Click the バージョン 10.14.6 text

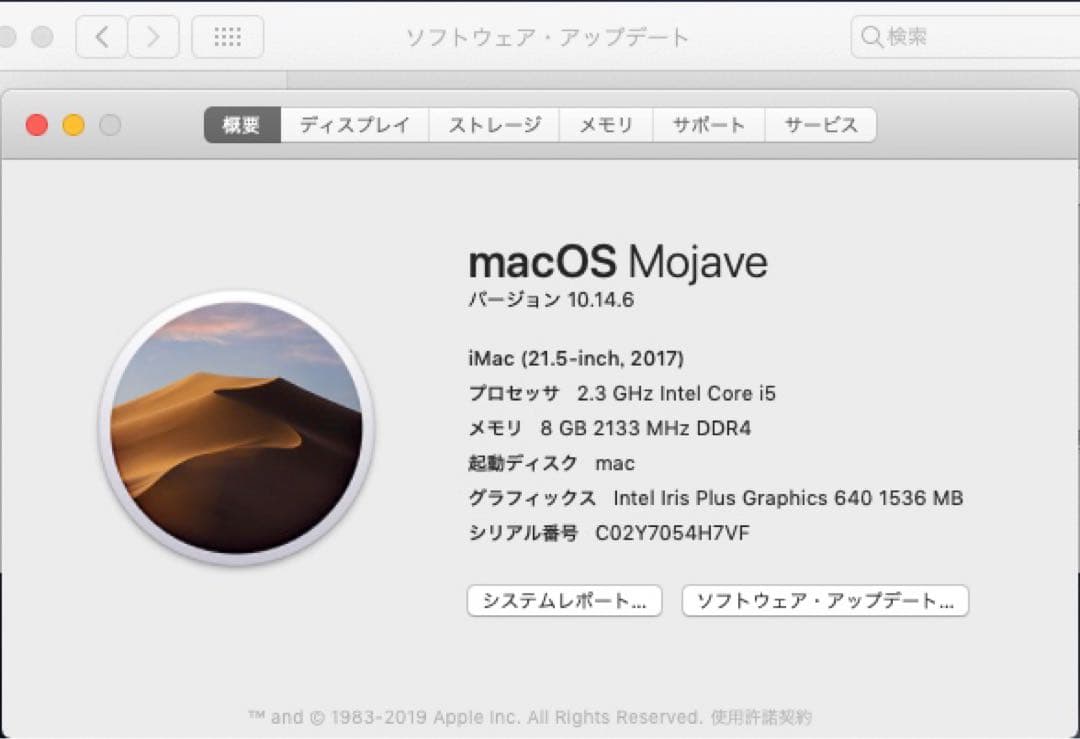pos(551,300)
